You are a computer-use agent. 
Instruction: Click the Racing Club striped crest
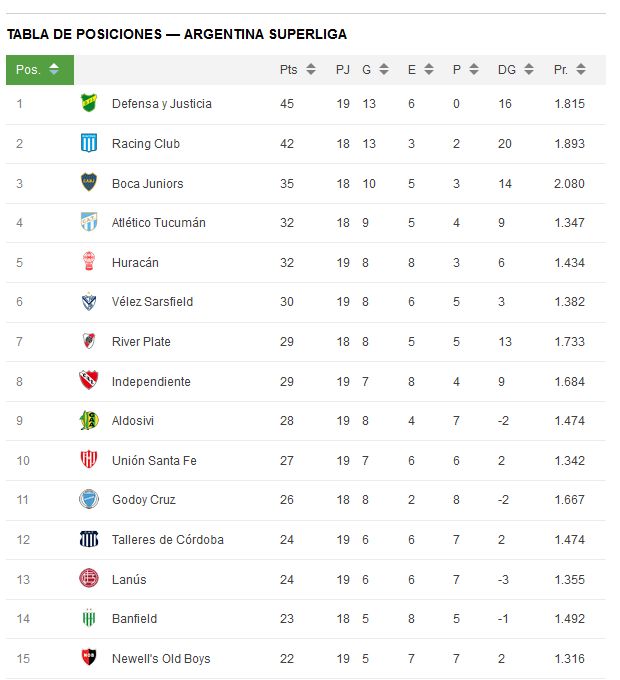(x=89, y=143)
